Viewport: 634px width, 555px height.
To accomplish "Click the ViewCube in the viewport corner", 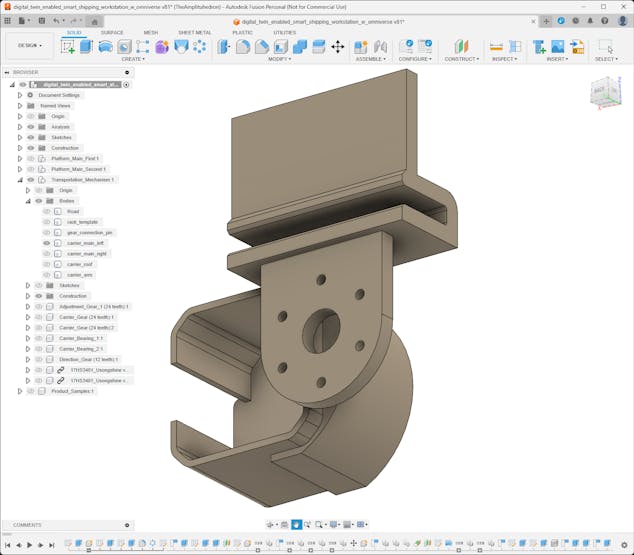I will 604,92.
